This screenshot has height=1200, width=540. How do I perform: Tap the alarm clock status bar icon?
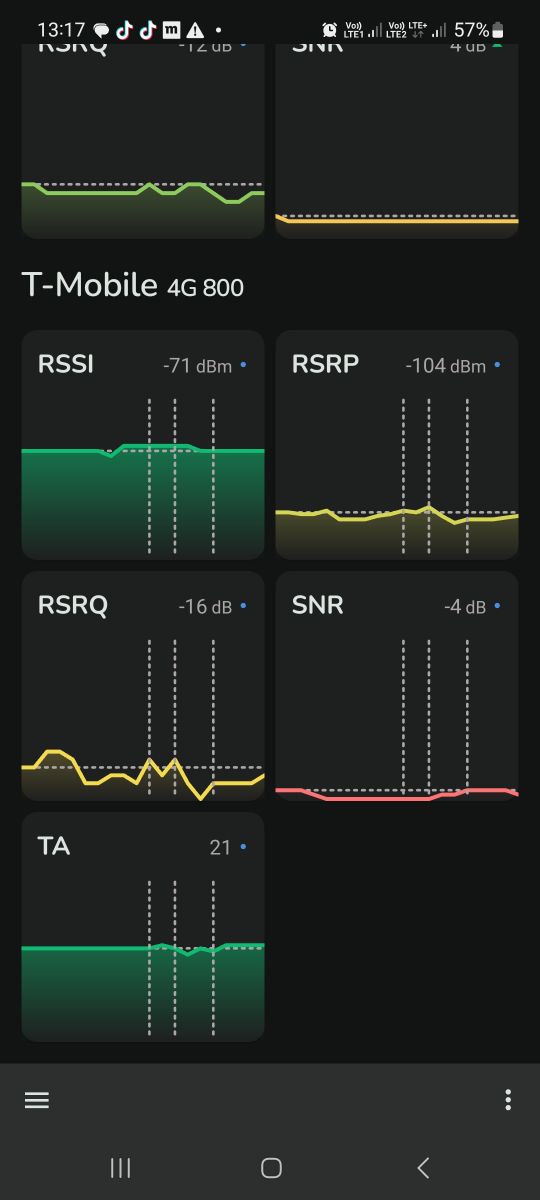[330, 30]
